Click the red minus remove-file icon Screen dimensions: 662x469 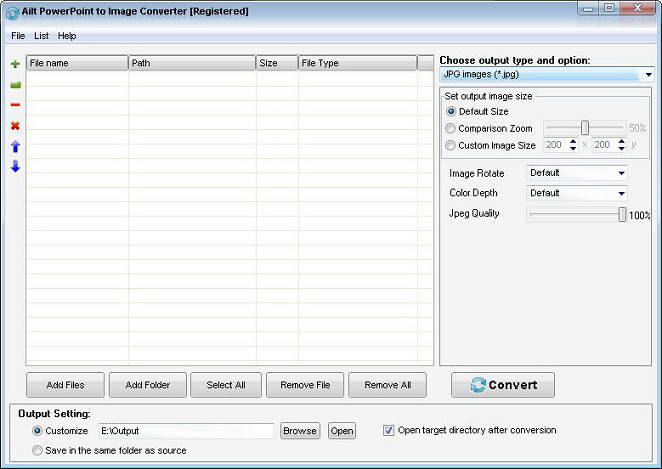point(15,105)
